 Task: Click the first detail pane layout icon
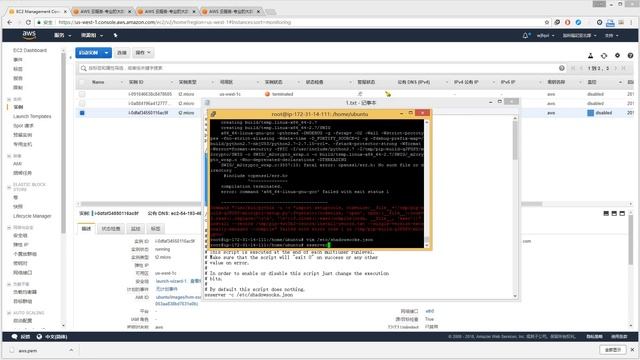pyautogui.click(x=606, y=213)
